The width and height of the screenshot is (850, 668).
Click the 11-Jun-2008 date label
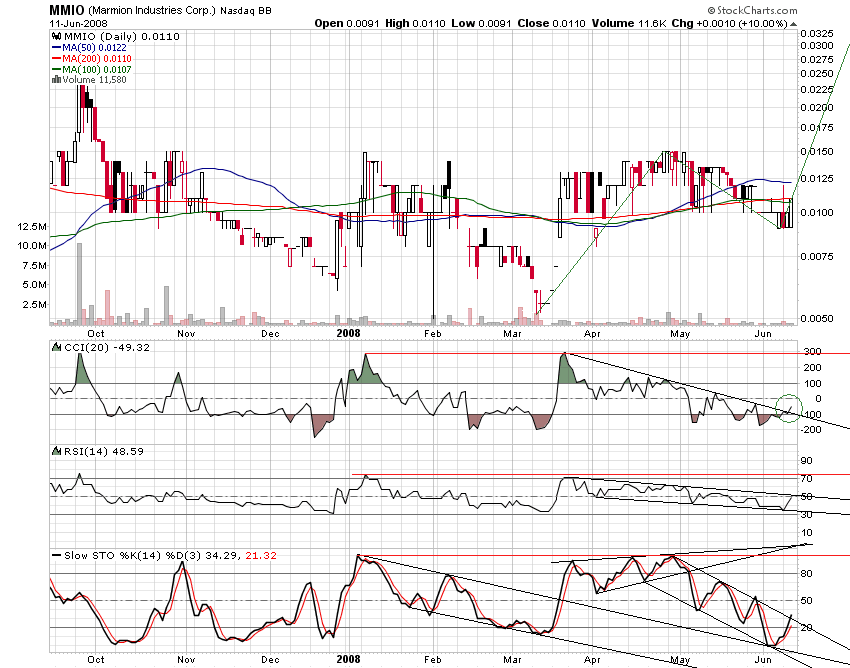pos(79,23)
